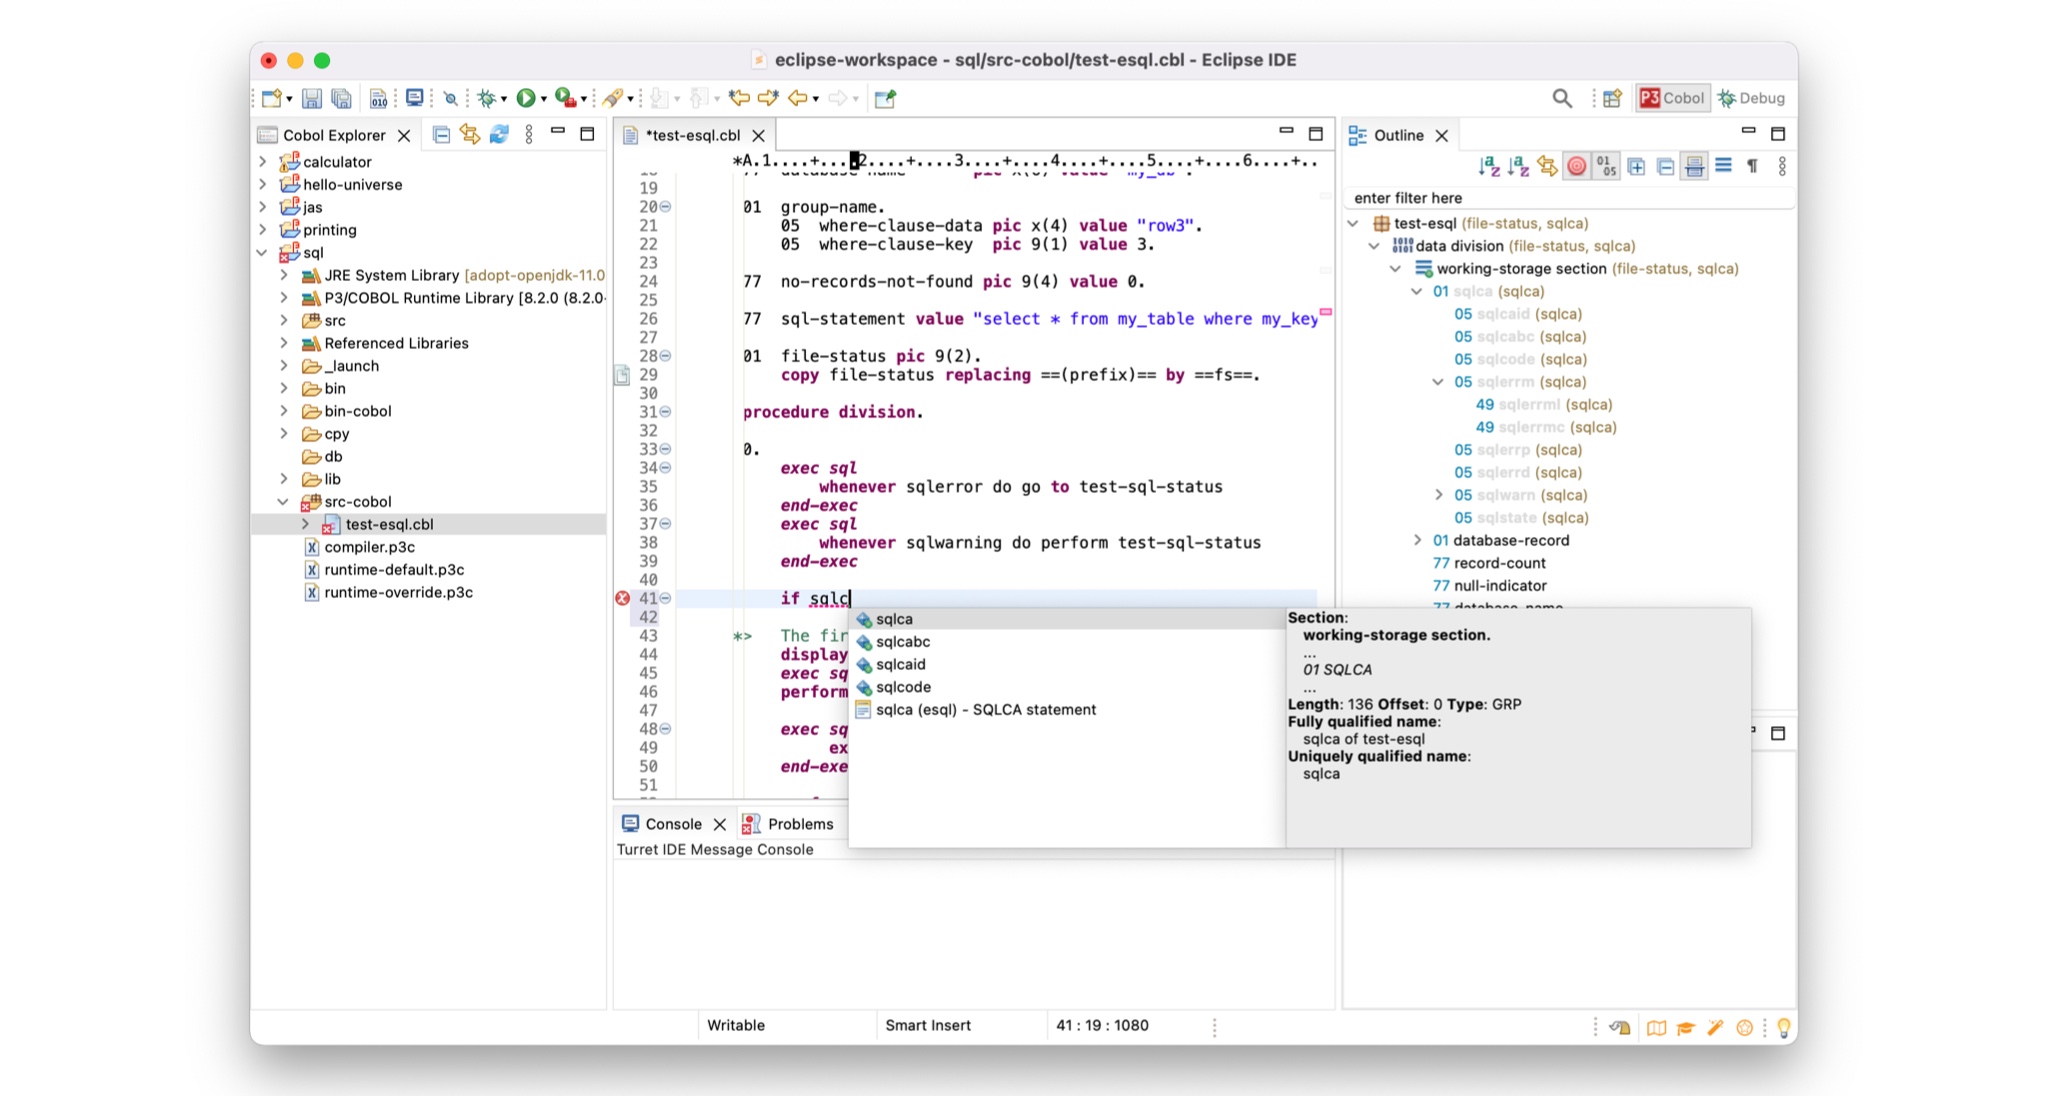Click the Outline filter text field
This screenshot has height=1096, width=2048.
click(x=1567, y=198)
